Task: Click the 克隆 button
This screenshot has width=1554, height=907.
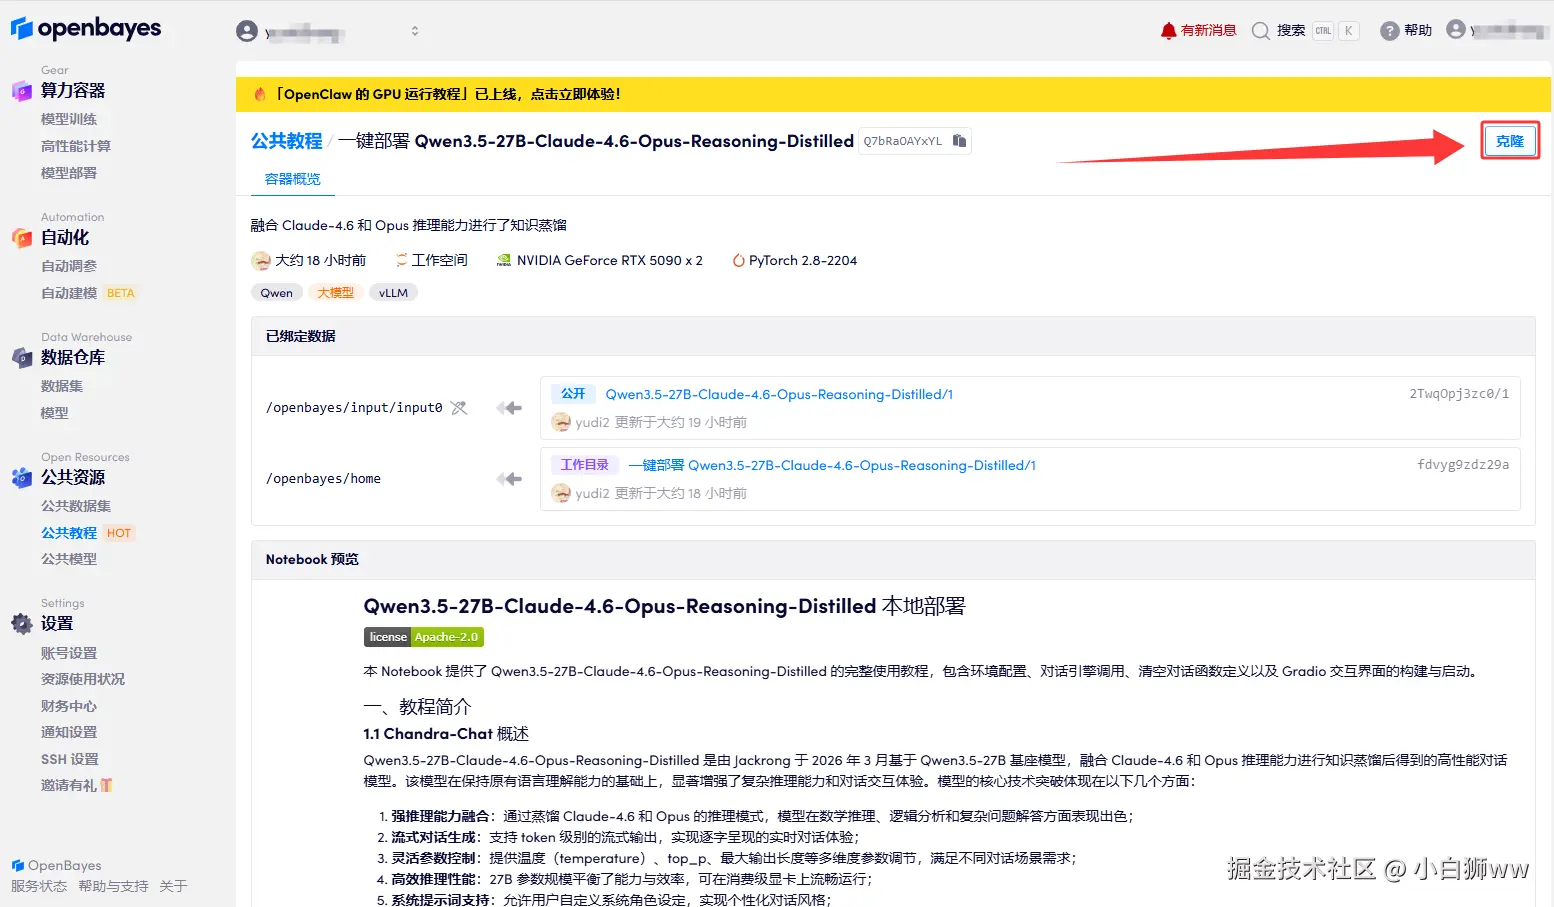Action: coord(1509,141)
